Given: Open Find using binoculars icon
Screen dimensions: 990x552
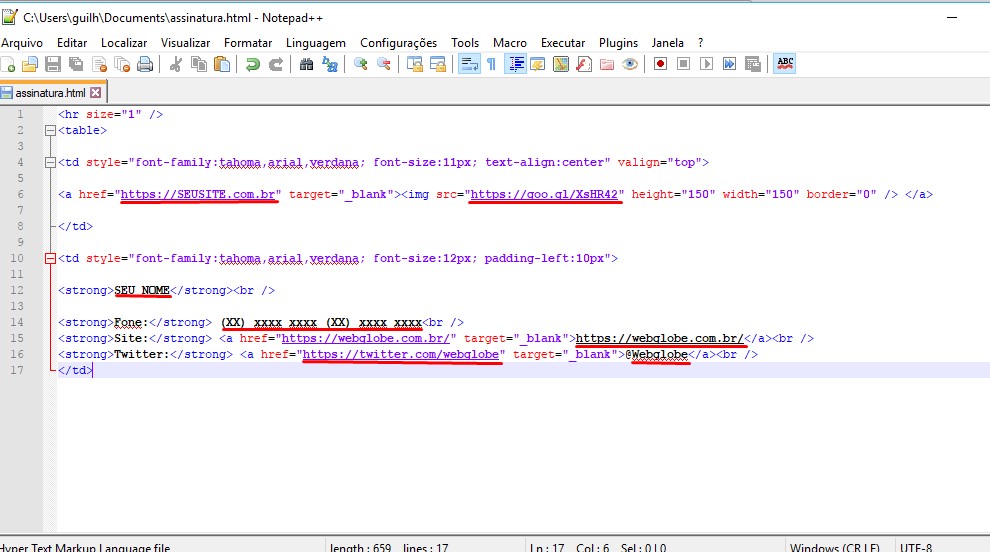Looking at the screenshot, I should 306,64.
